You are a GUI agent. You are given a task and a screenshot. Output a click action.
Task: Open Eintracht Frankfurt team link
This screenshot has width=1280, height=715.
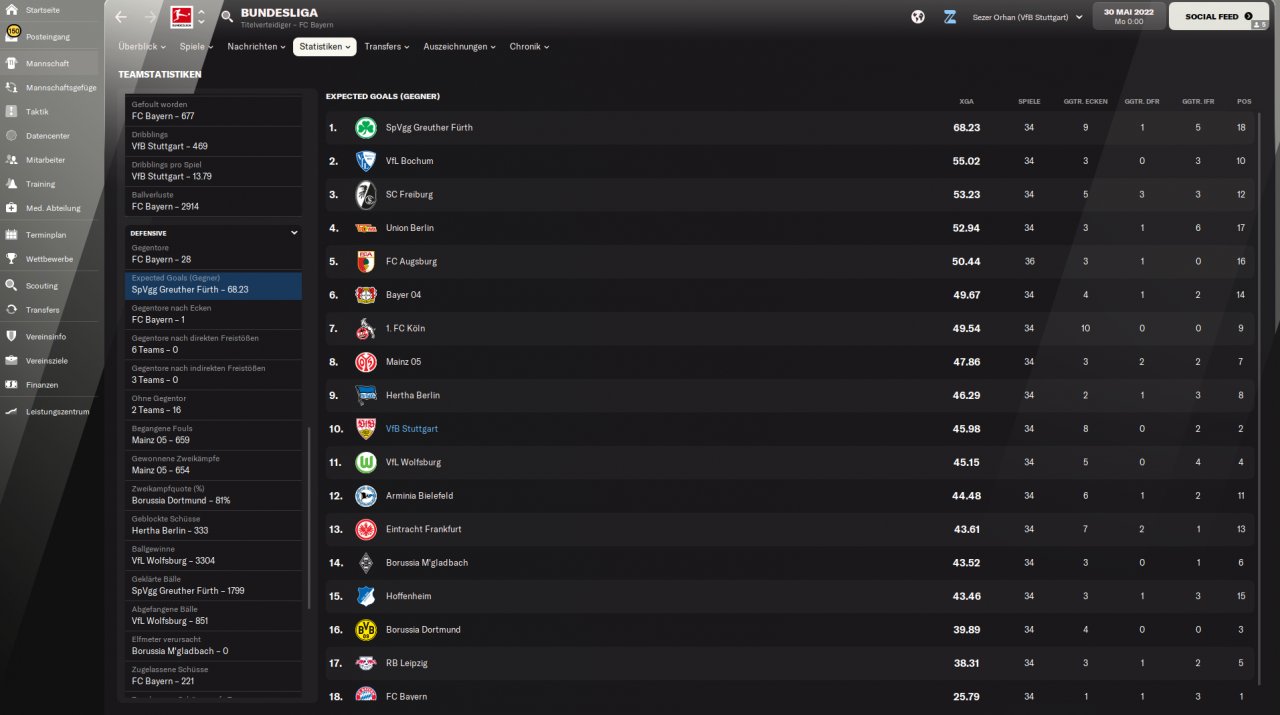424,529
